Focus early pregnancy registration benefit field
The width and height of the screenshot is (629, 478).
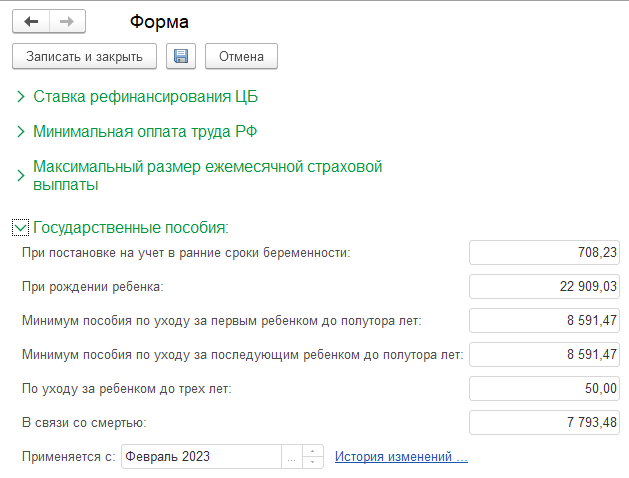[x=546, y=253]
